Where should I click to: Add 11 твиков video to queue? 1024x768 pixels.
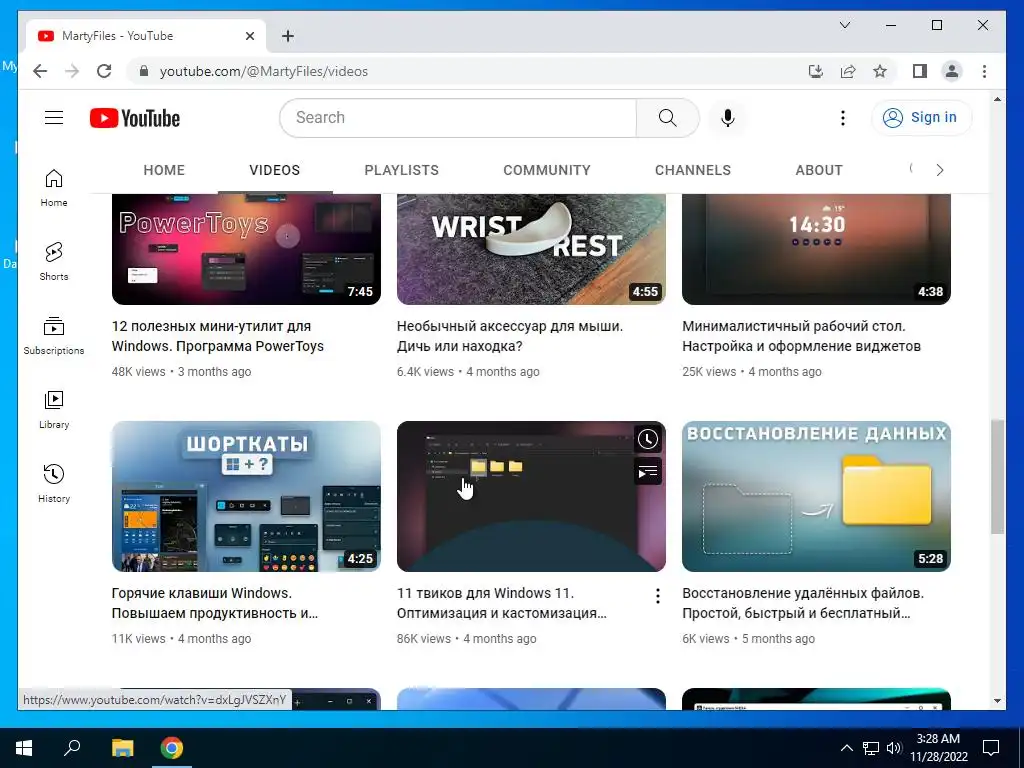point(648,472)
